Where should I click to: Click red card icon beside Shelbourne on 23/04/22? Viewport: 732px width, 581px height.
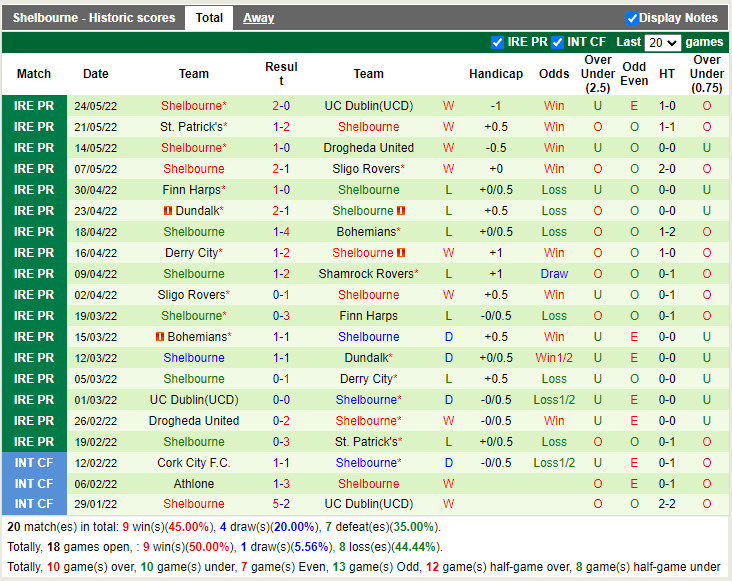401,211
